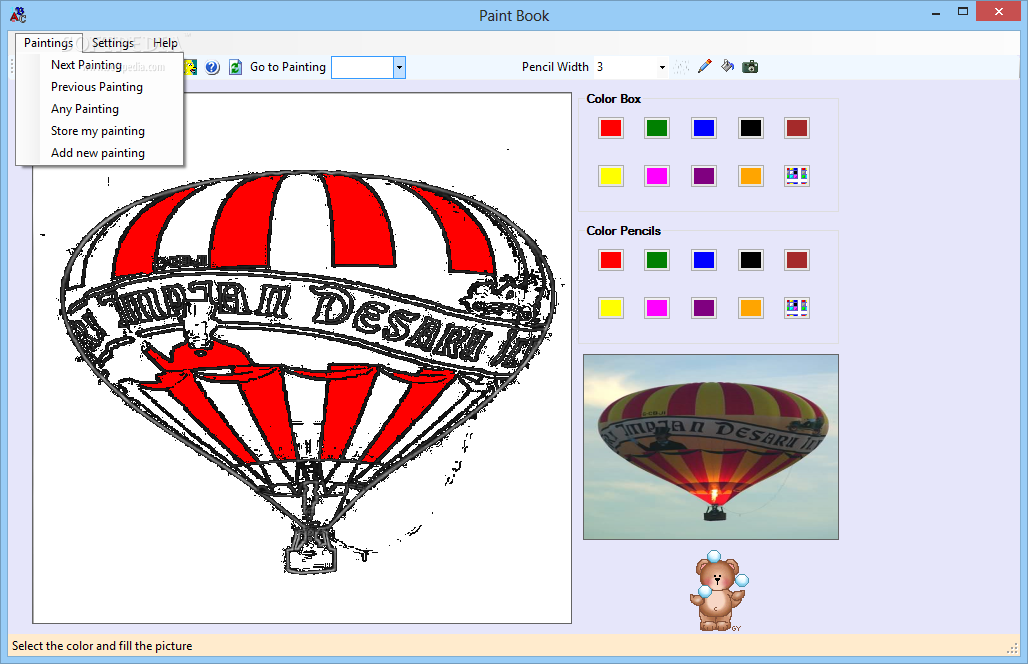Click the Color Pencils heading
The image size is (1028, 664).
point(623,231)
